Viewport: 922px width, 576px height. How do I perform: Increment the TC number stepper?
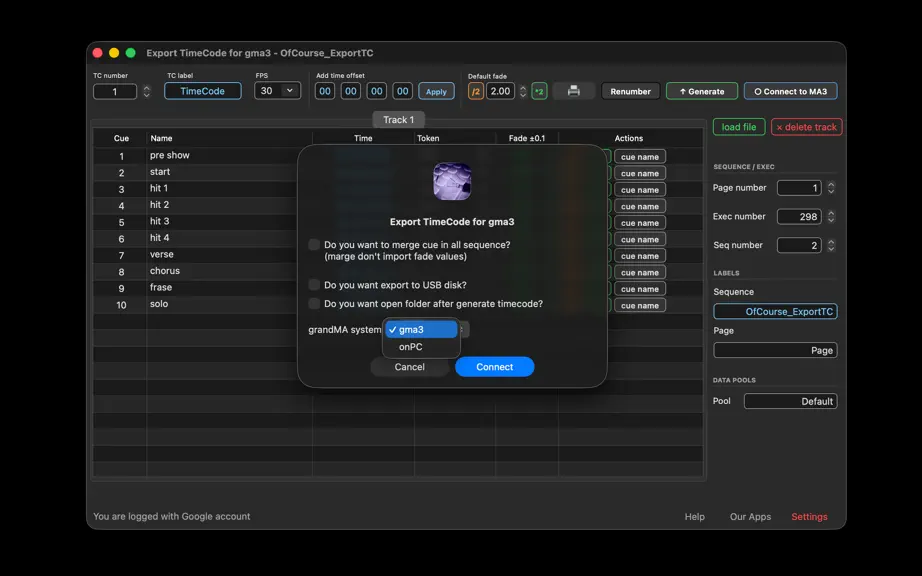(x=146, y=88)
